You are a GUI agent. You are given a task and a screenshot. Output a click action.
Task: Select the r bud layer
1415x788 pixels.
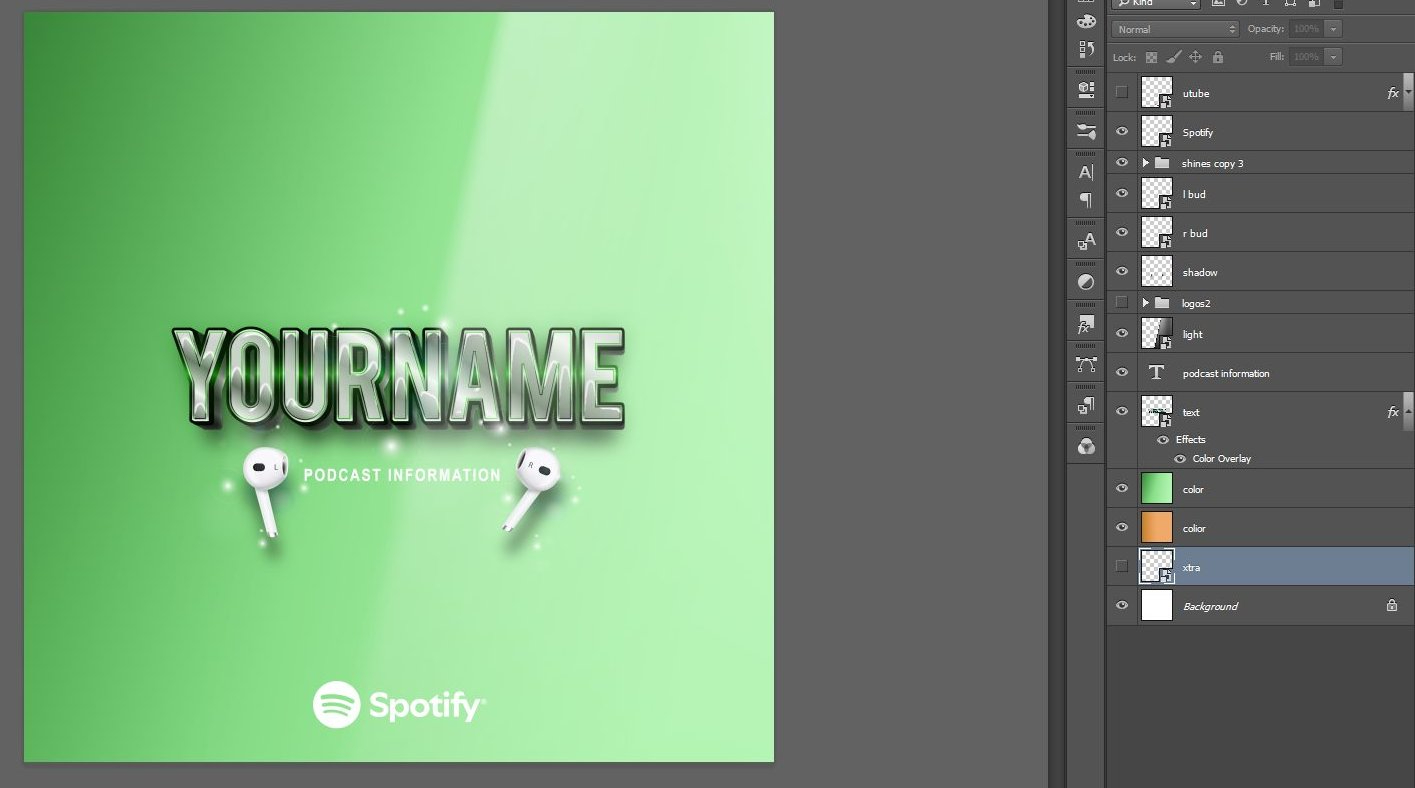(x=1195, y=233)
